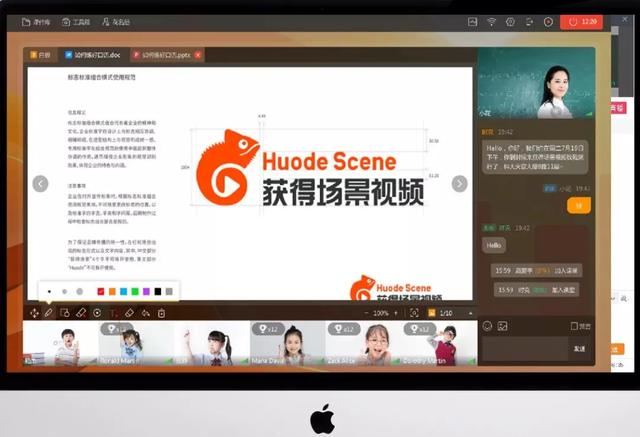
Task: Zoom in with the plus button
Action: [x=396, y=313]
